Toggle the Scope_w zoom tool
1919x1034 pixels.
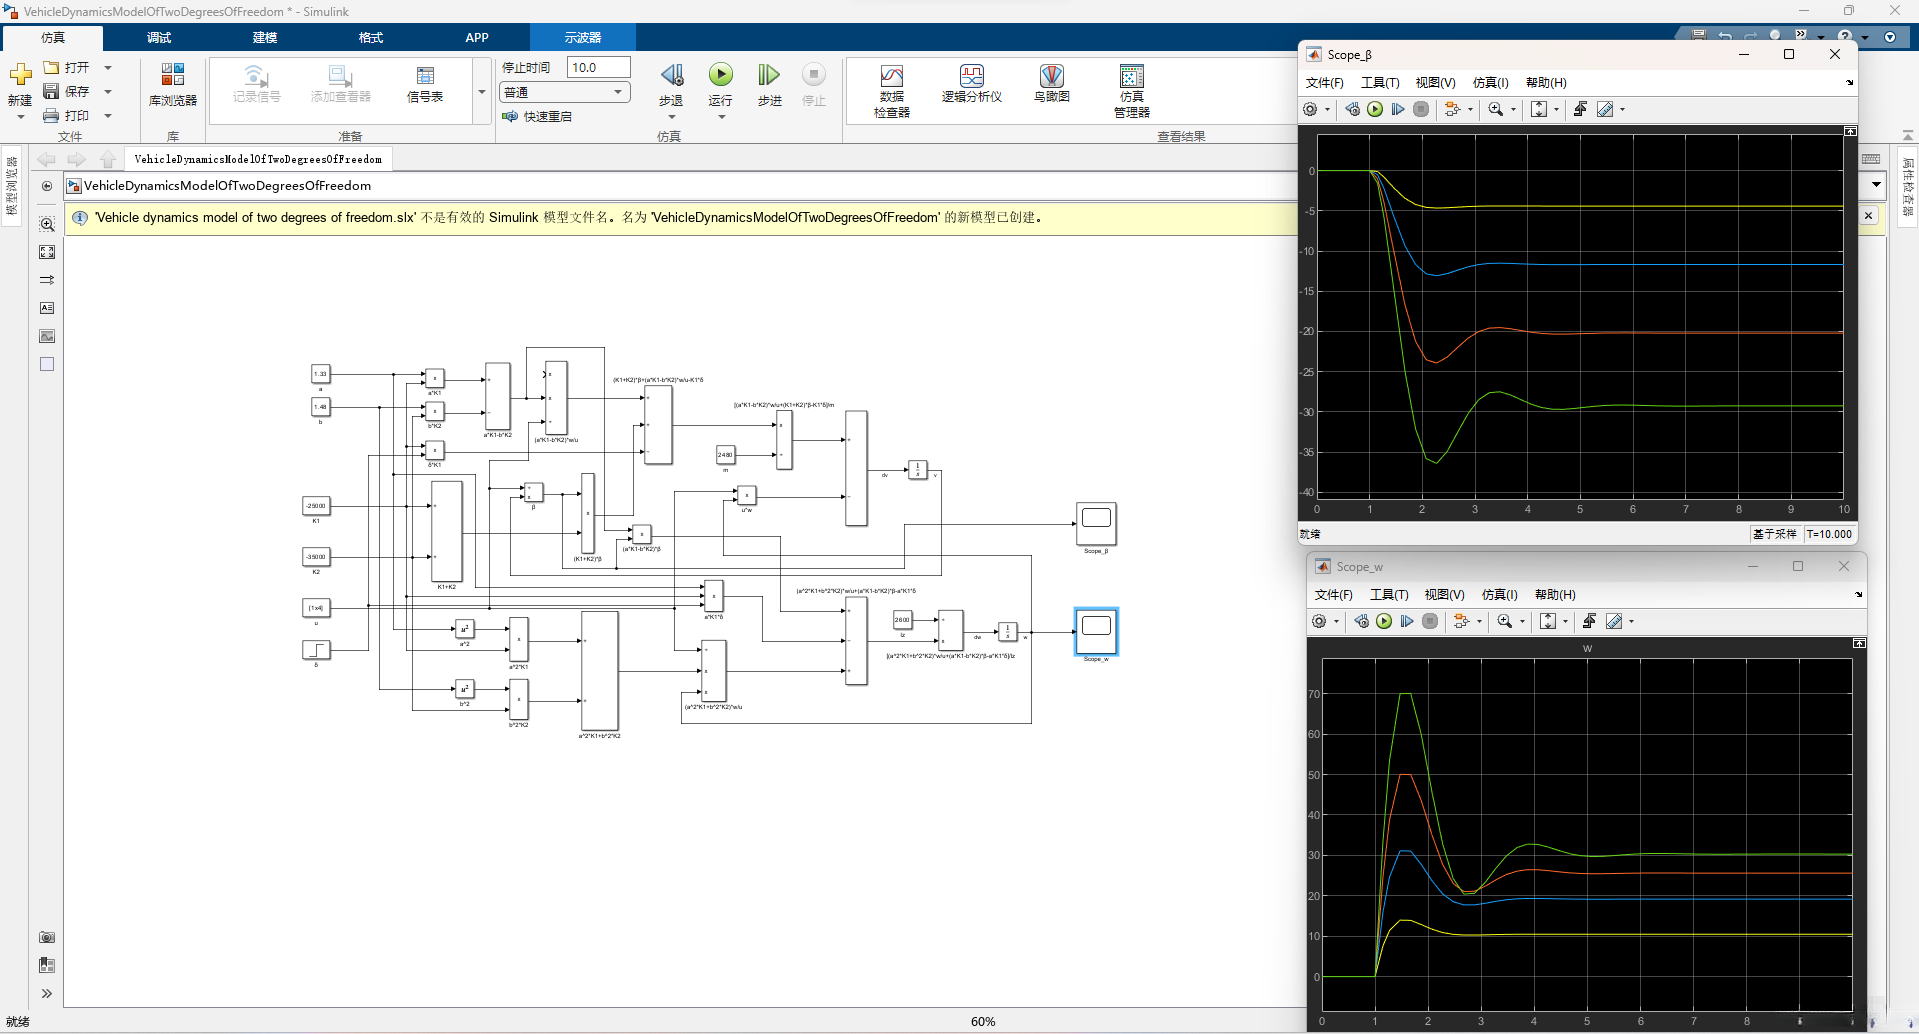(x=1504, y=622)
